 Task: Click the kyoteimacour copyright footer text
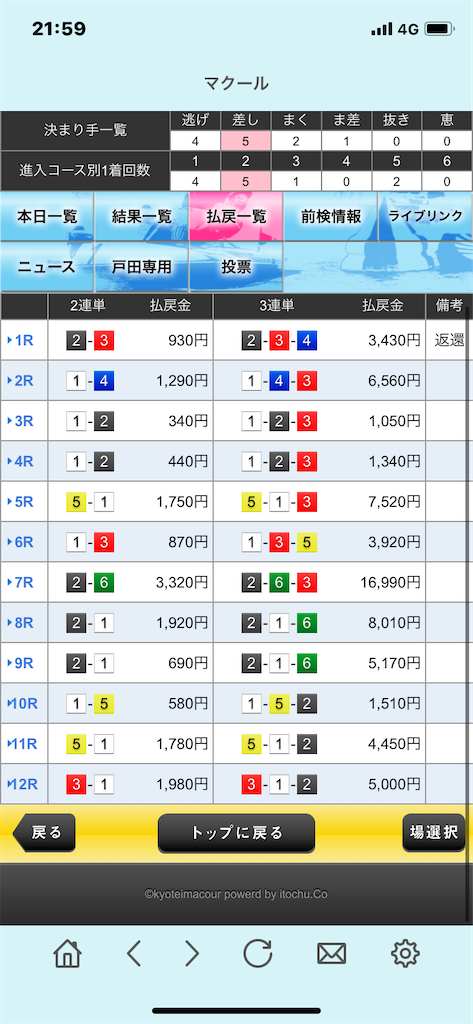(x=236, y=895)
